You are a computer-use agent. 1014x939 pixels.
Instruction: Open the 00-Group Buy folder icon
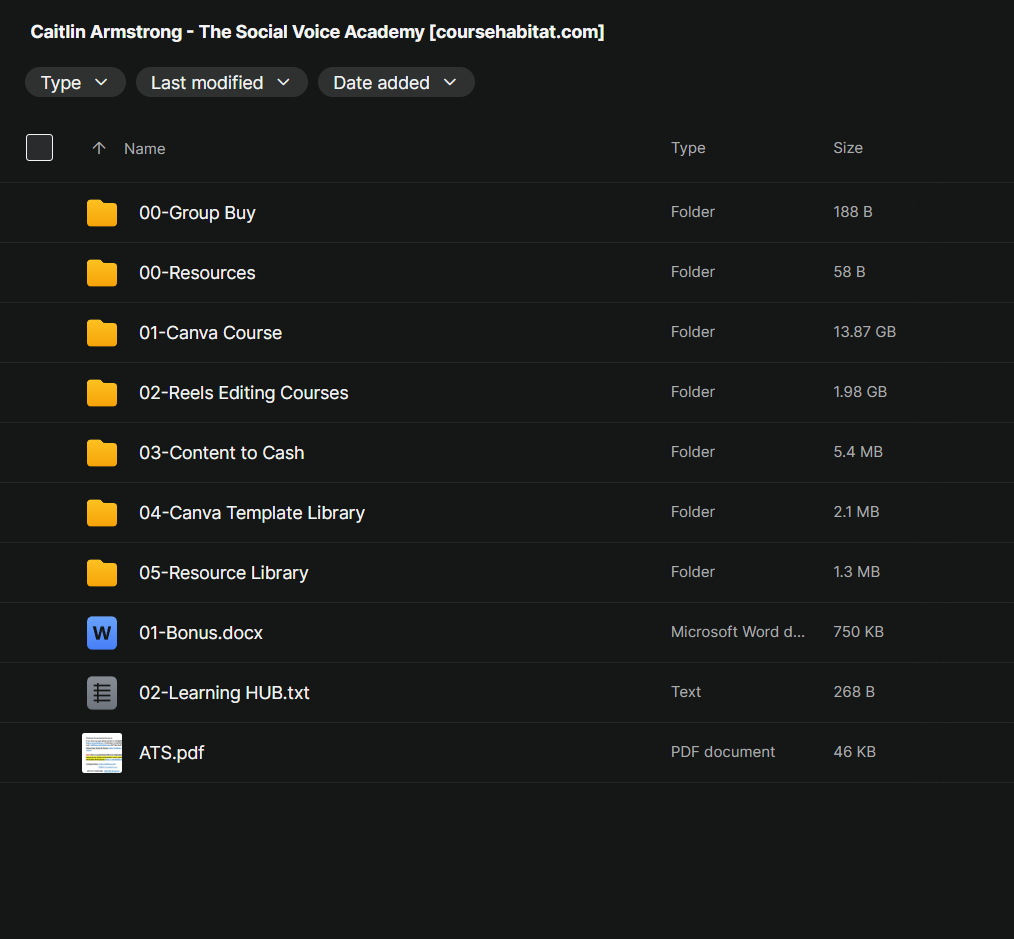coord(102,213)
